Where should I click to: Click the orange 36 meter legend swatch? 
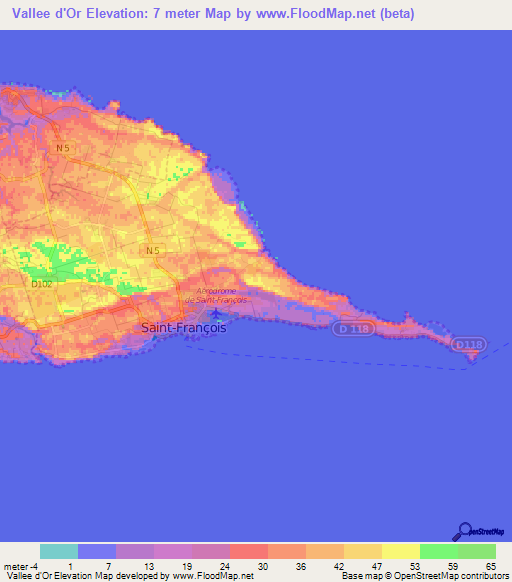pyautogui.click(x=325, y=552)
